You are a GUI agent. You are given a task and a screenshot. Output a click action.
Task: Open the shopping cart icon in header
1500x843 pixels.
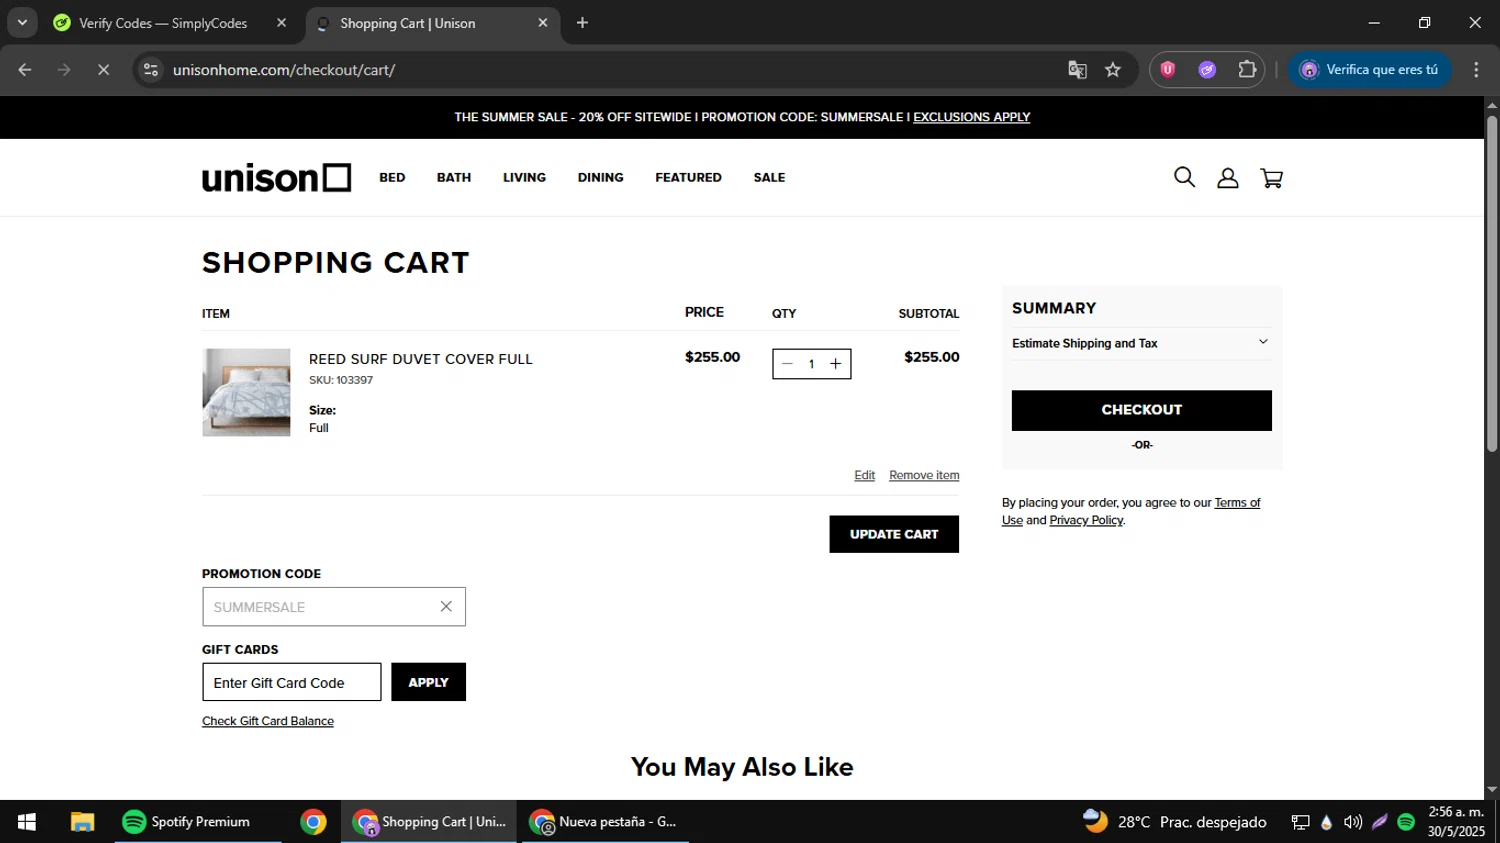[x=1272, y=178]
